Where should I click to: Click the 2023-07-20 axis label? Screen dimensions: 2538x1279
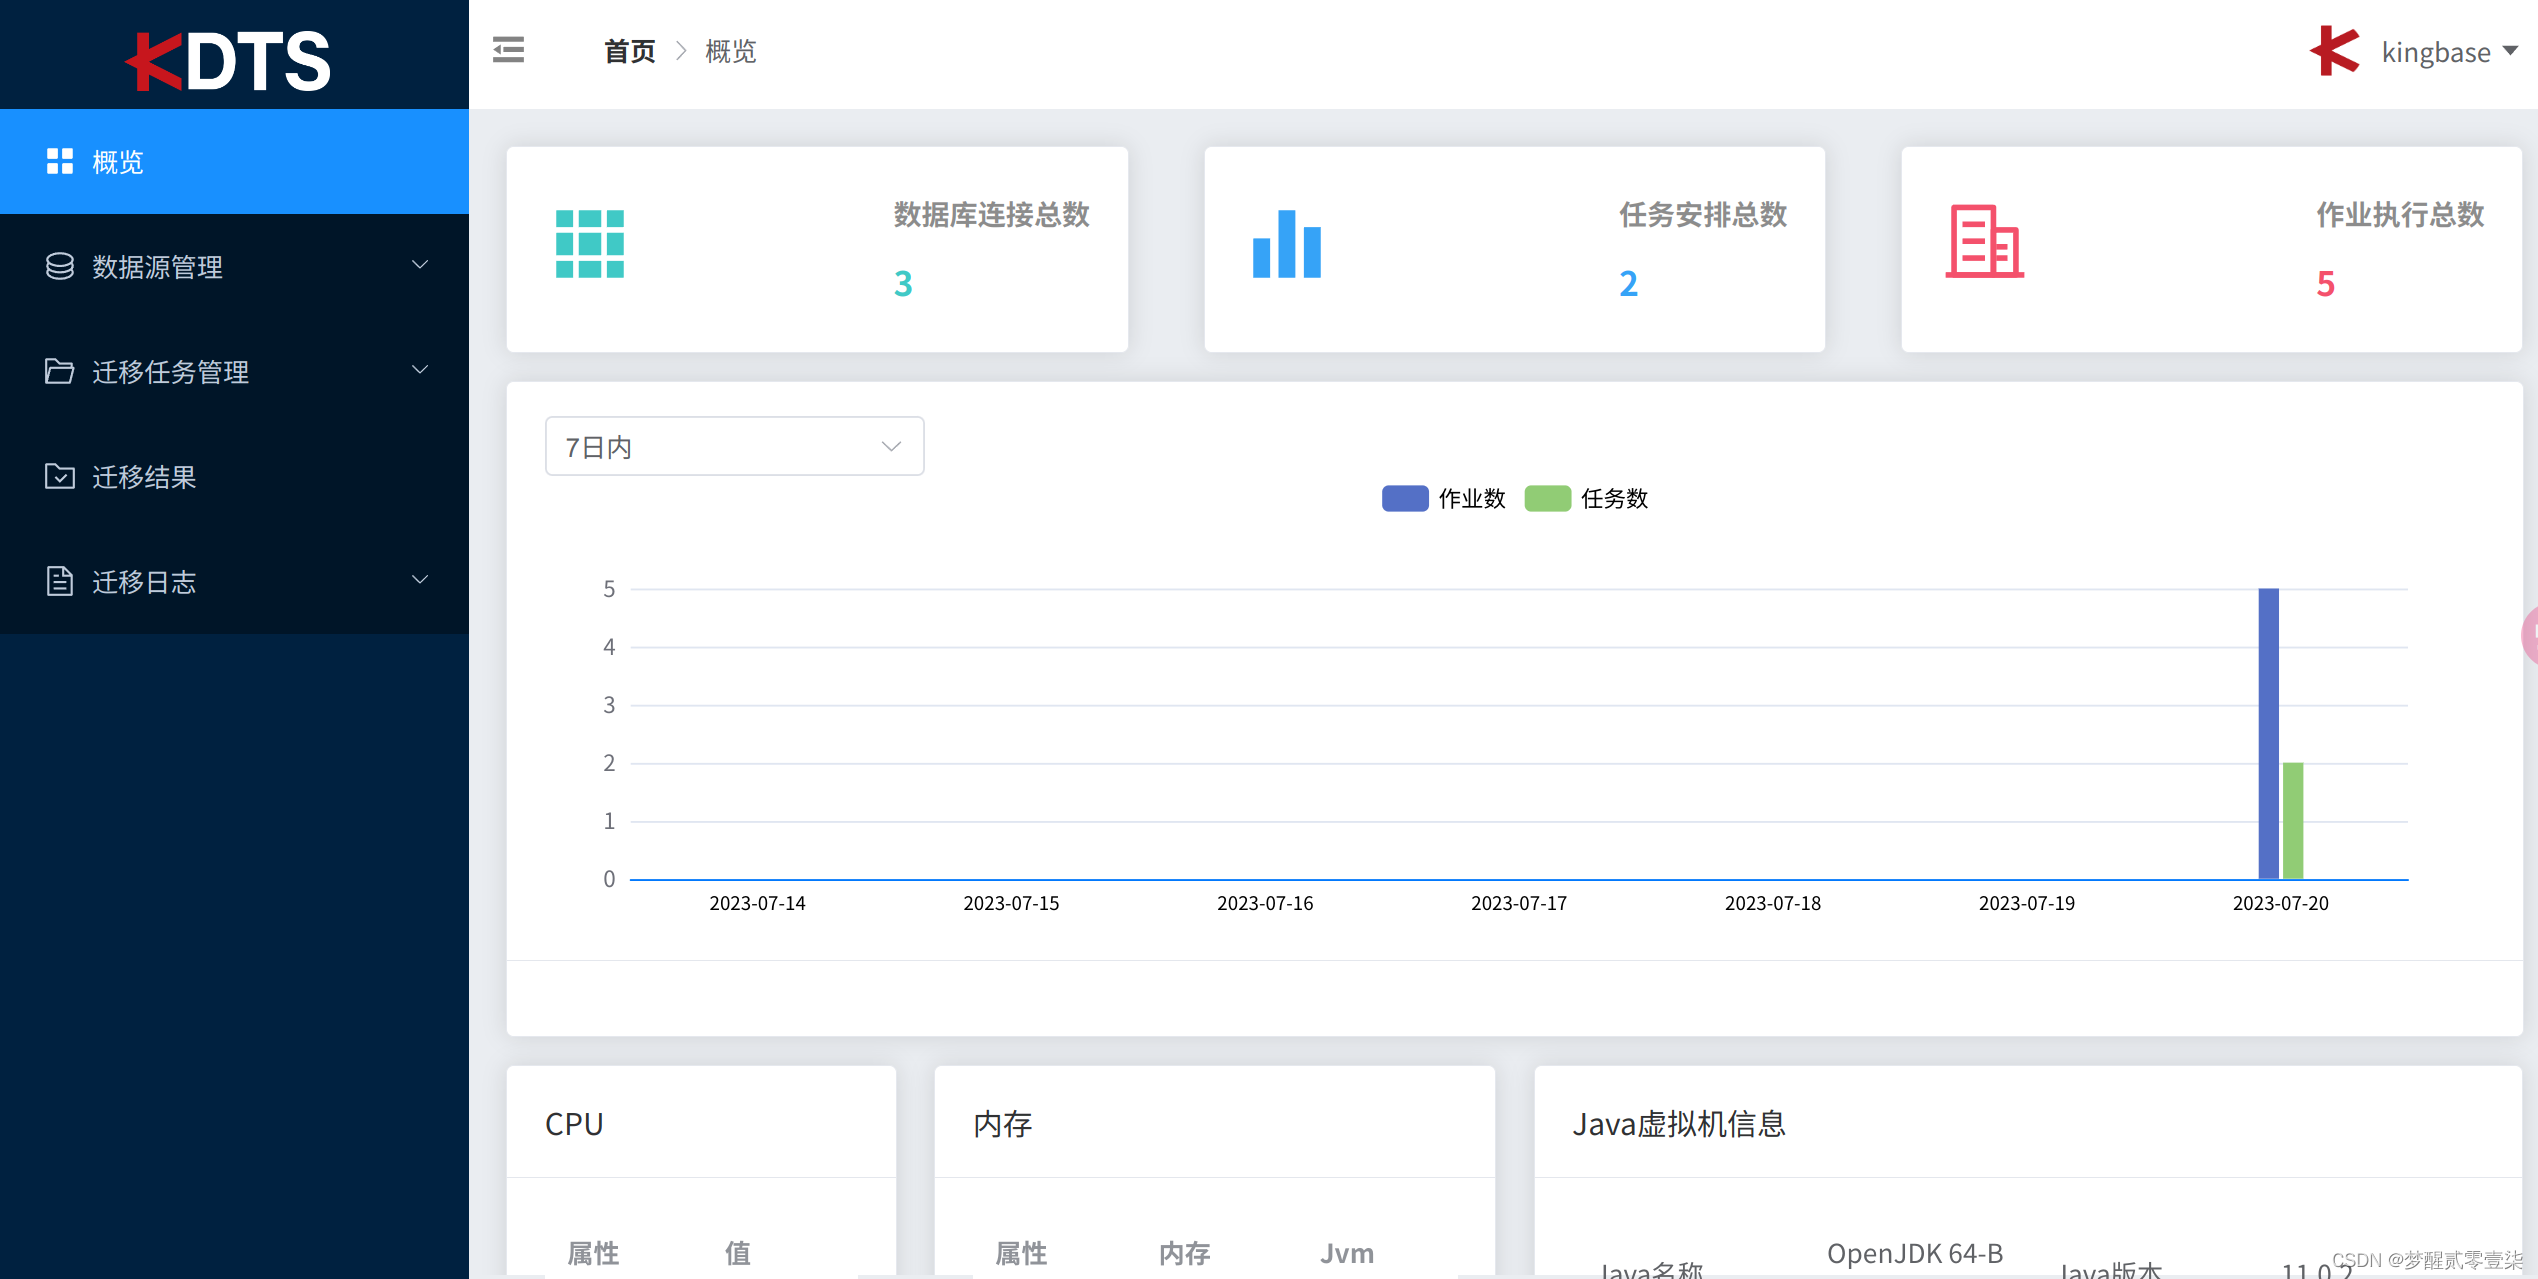(2281, 903)
